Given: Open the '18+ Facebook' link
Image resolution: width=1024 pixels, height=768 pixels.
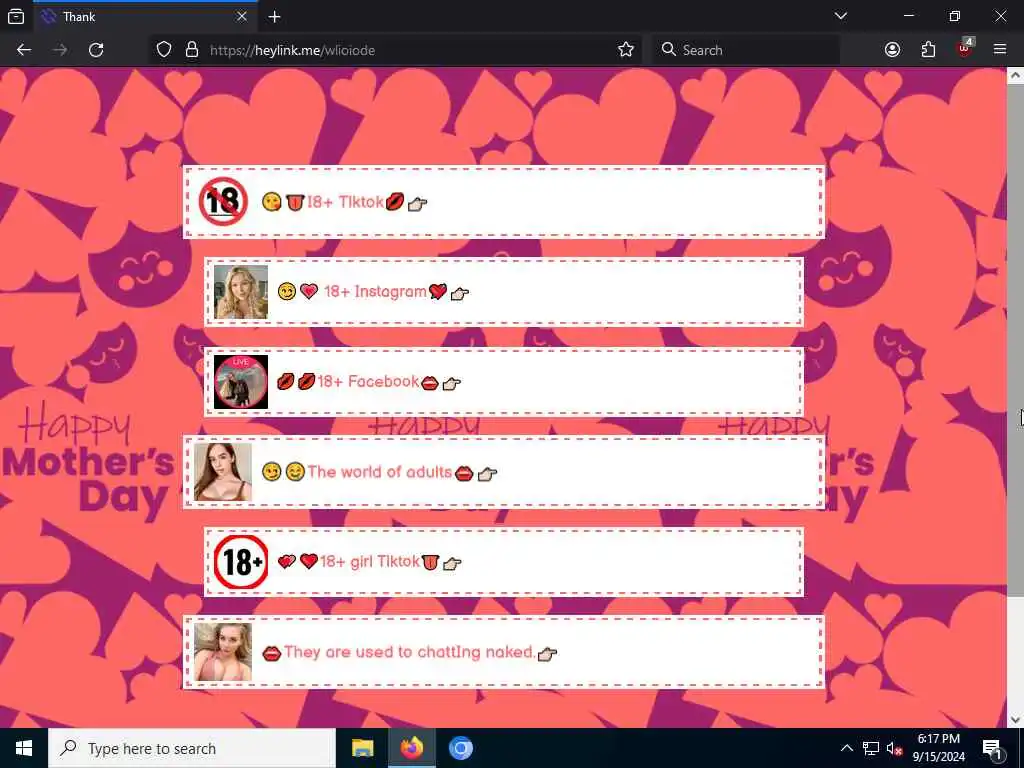Looking at the screenshot, I should (504, 382).
